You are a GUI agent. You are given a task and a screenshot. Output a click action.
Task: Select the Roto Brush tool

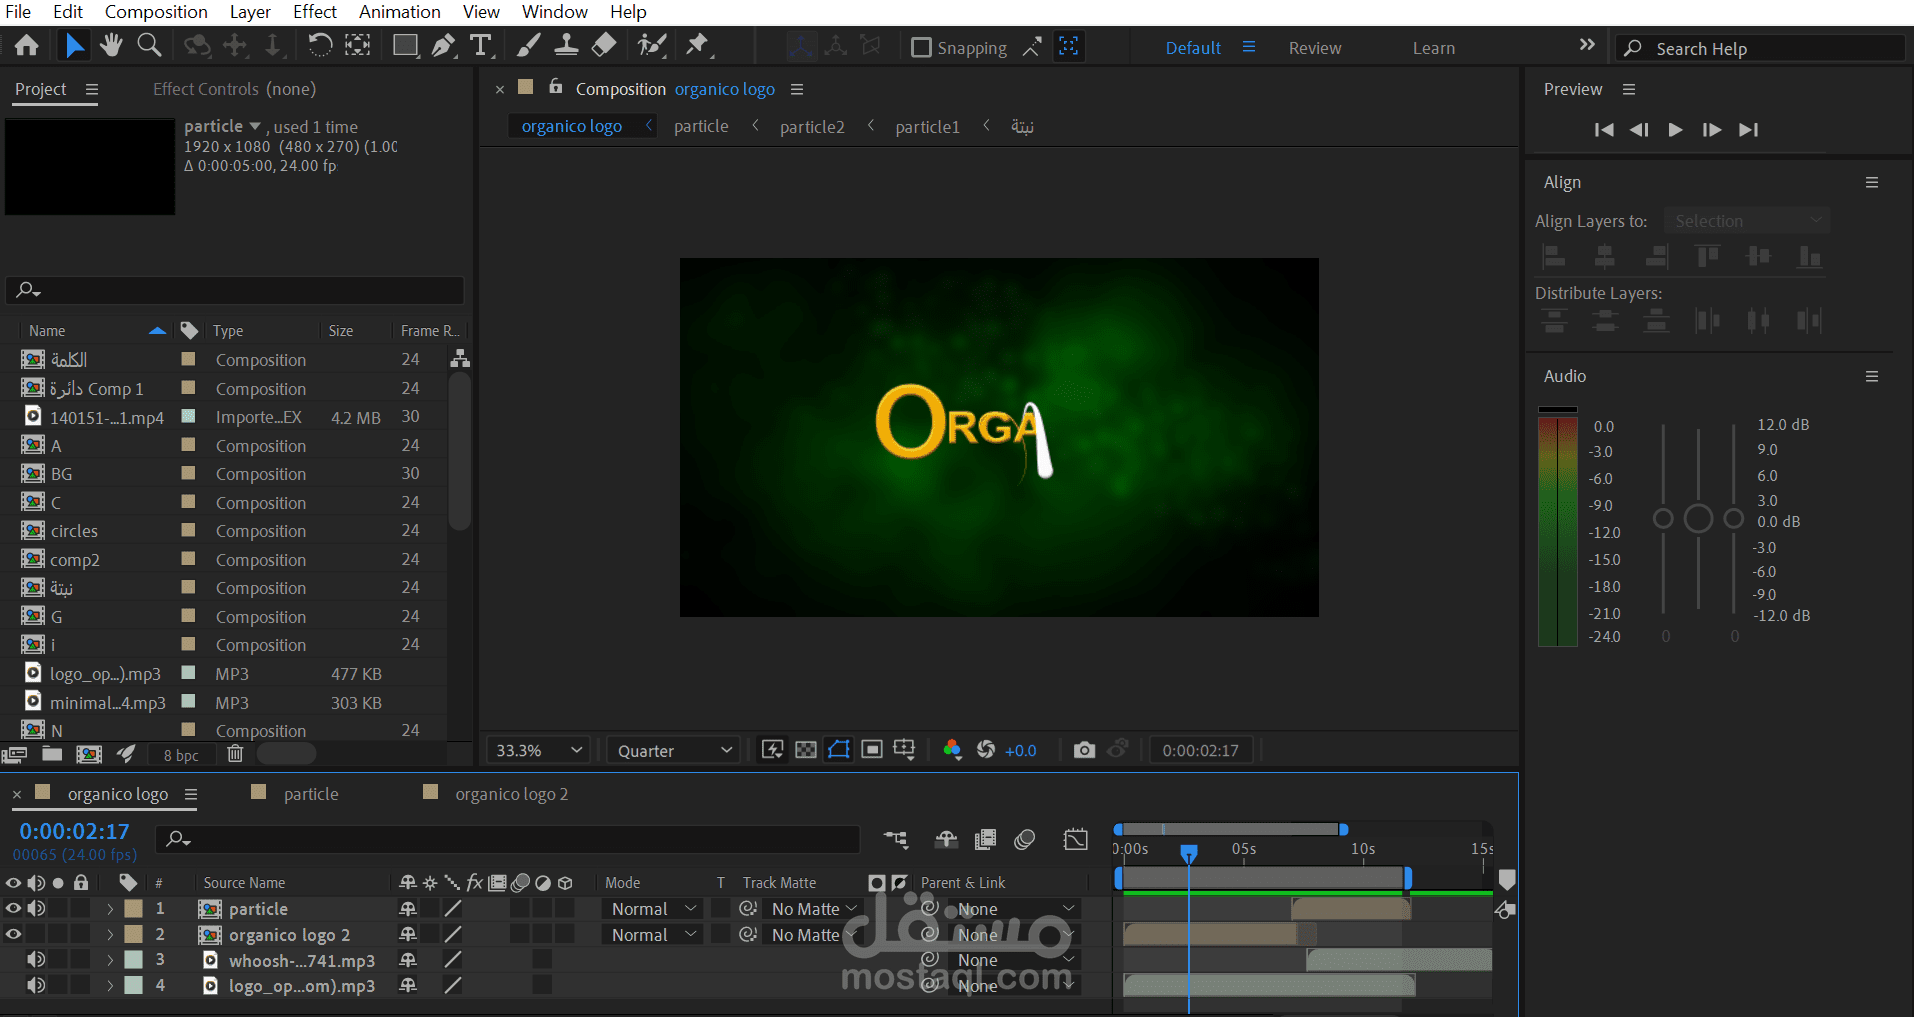pyautogui.click(x=653, y=46)
